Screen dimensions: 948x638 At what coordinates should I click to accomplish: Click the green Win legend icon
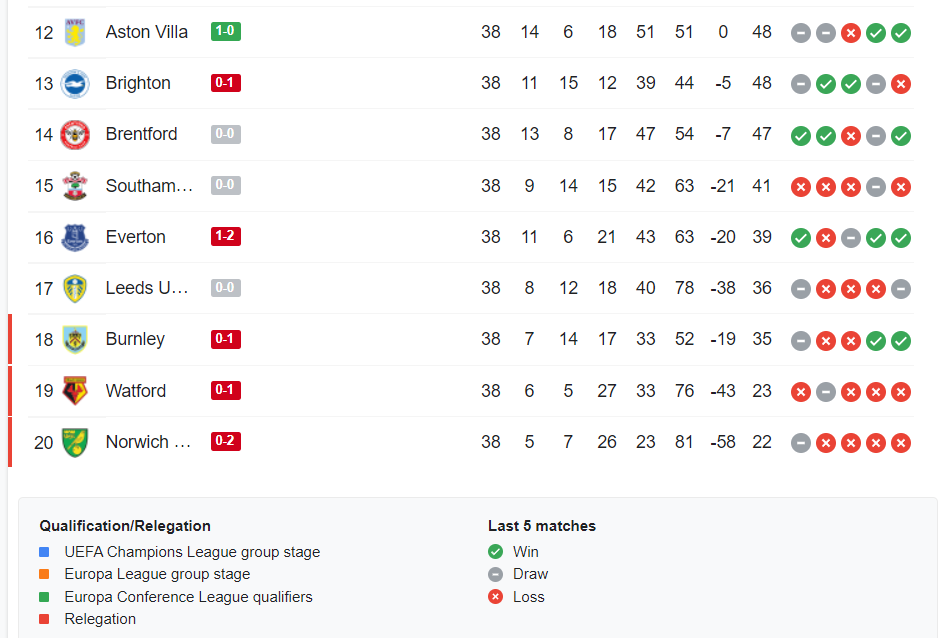[495, 552]
